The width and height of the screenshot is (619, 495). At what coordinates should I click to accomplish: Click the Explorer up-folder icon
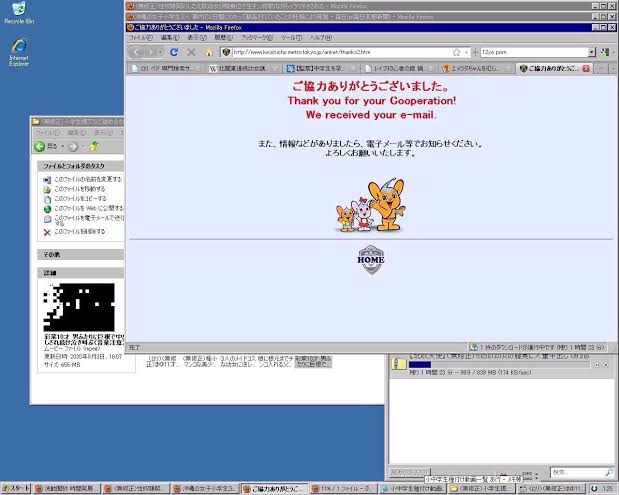[94, 146]
